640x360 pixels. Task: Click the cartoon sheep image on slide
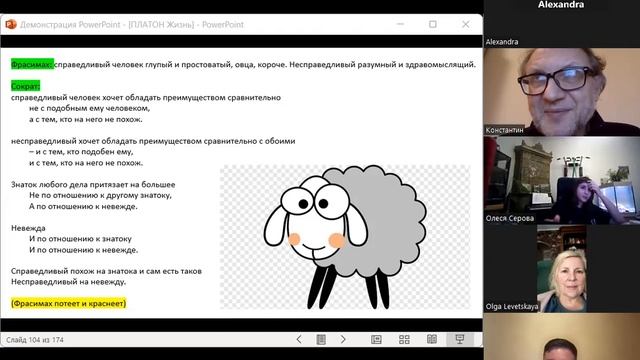[x=345, y=237]
